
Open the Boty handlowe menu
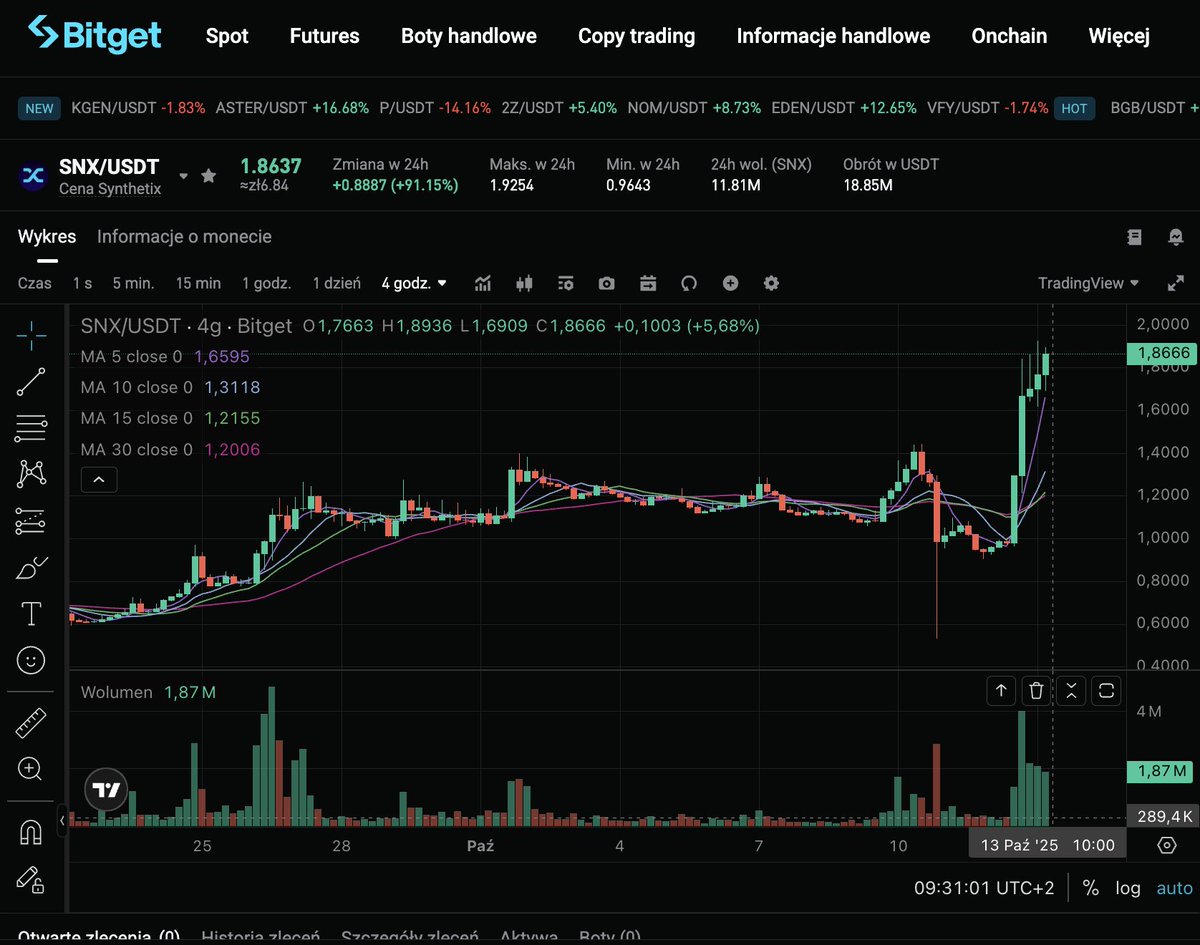(469, 36)
